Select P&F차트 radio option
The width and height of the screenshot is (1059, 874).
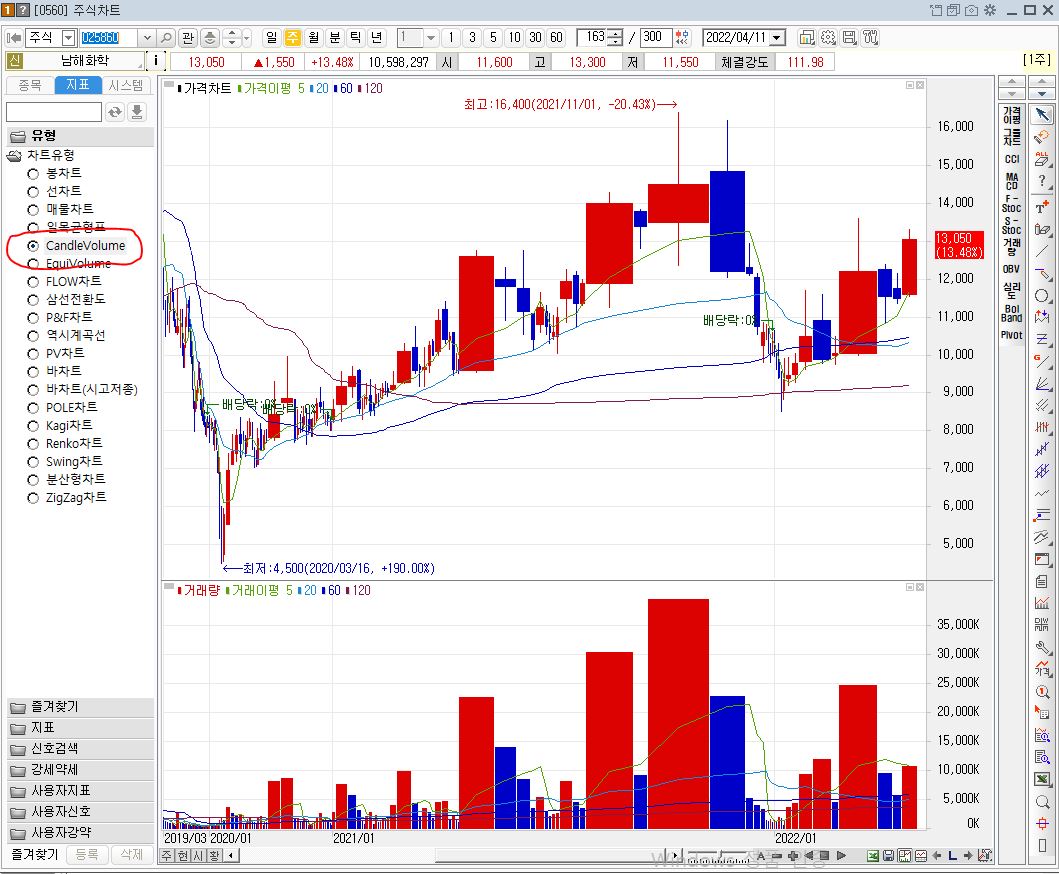[33, 318]
